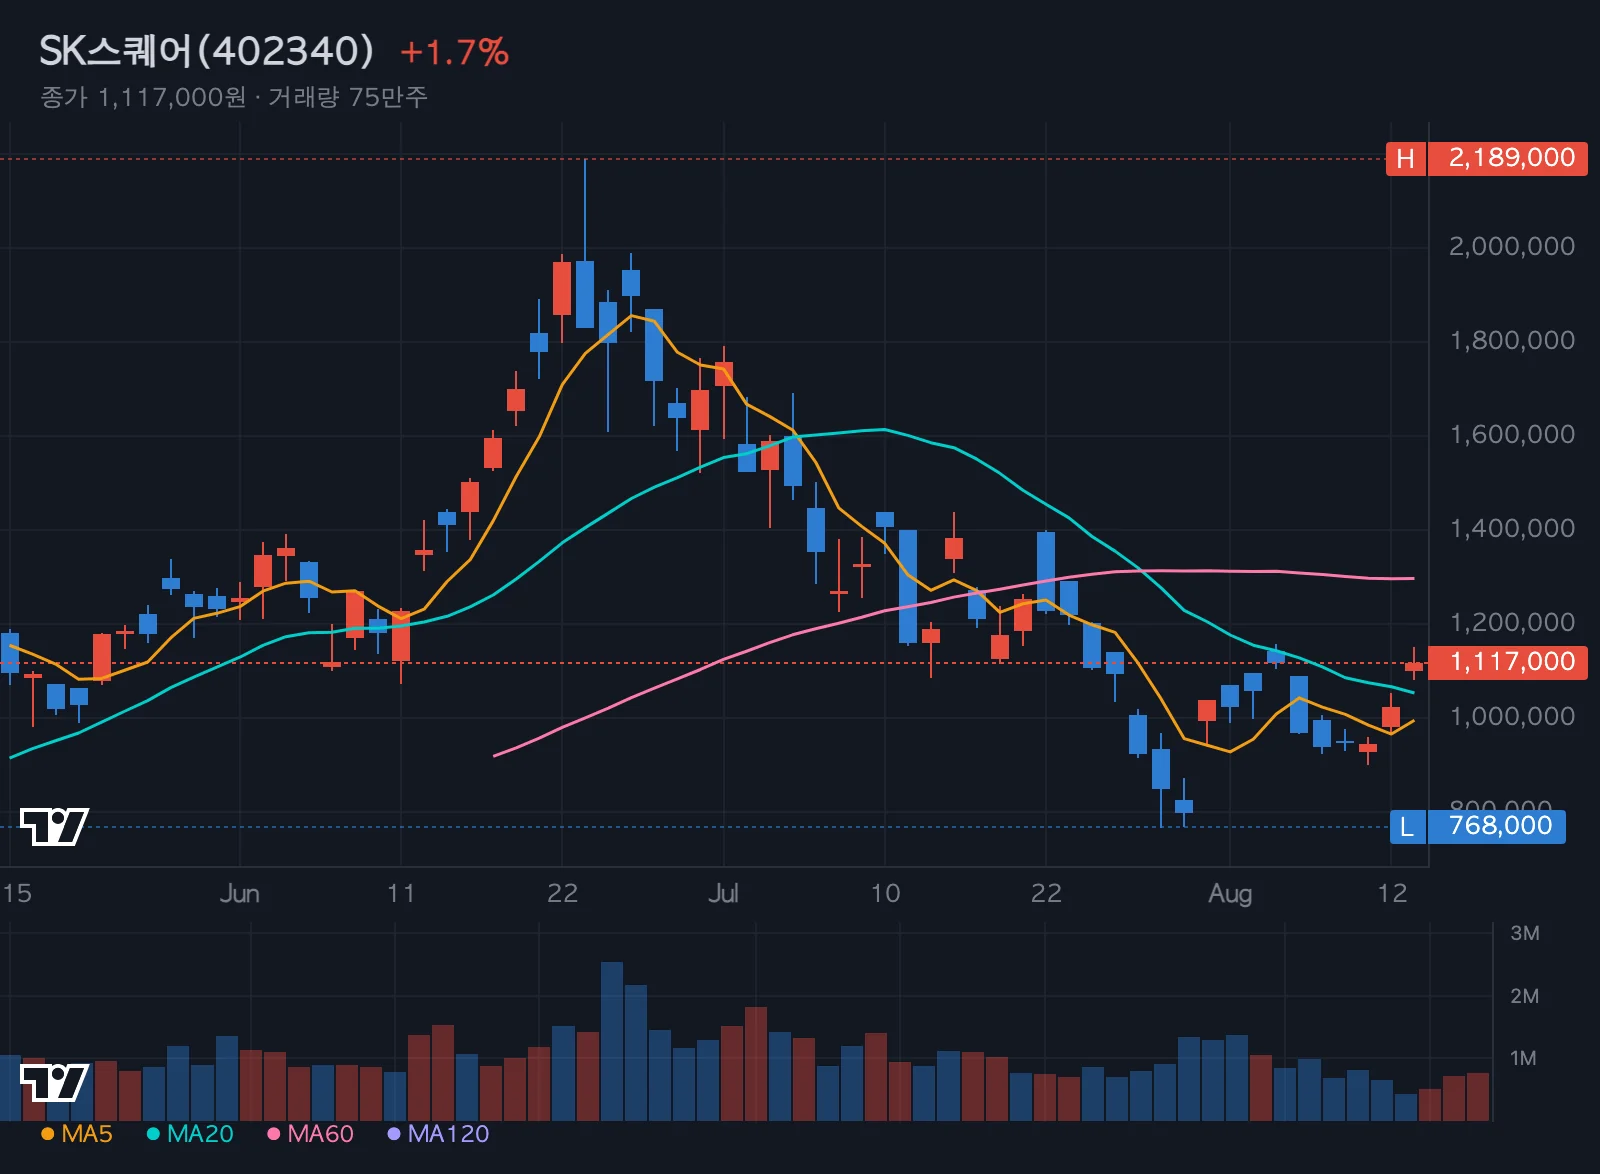
Task: Select the 1M volume axis label
Action: point(1523,1058)
